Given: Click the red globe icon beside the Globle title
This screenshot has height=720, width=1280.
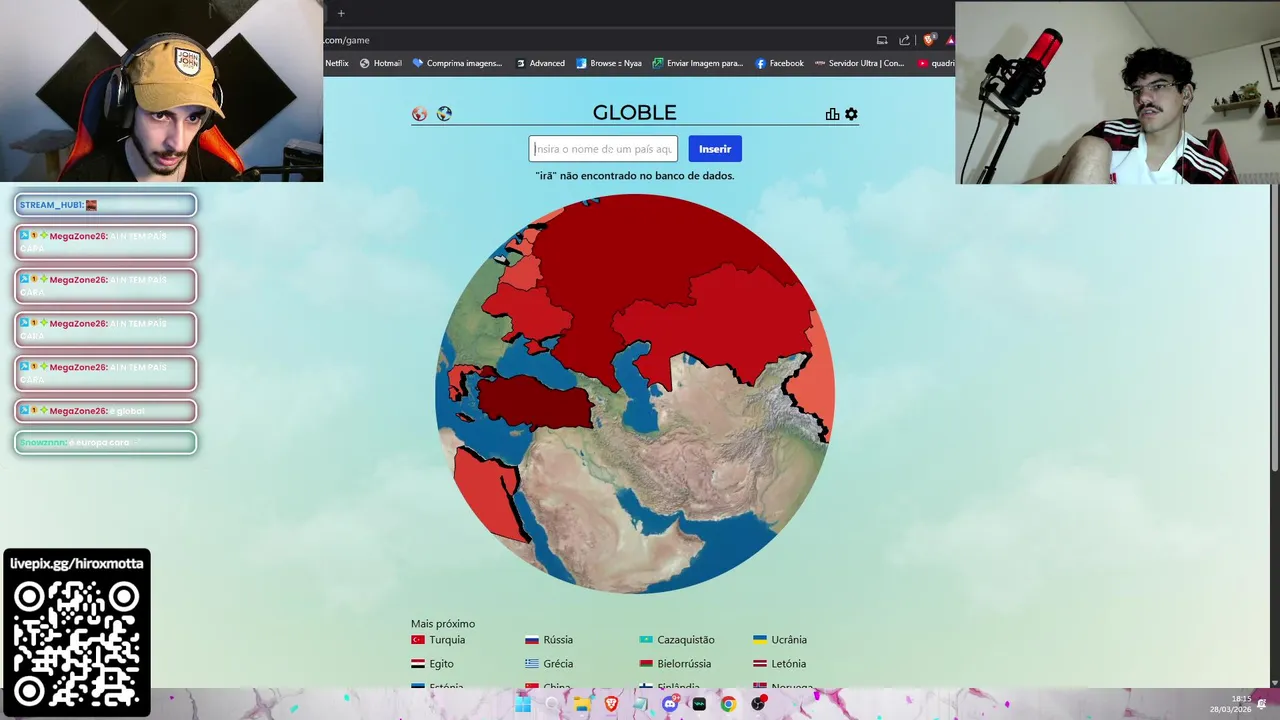Looking at the screenshot, I should point(419,114).
